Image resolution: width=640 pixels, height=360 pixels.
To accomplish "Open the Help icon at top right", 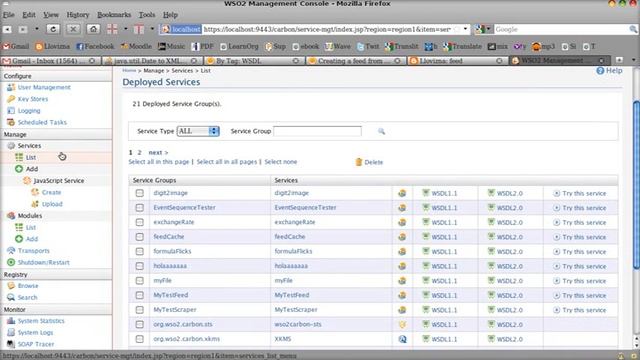I will pyautogui.click(x=600, y=71).
